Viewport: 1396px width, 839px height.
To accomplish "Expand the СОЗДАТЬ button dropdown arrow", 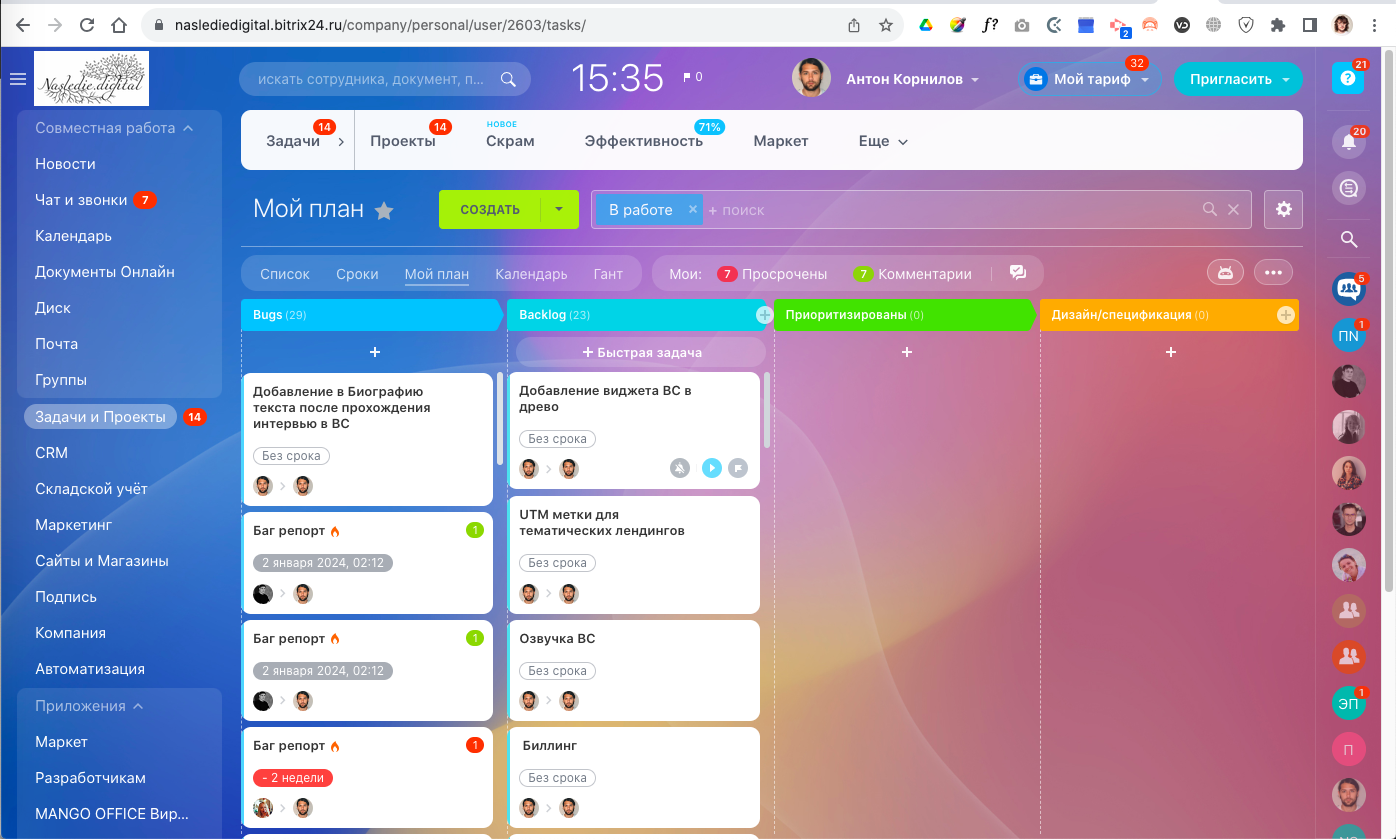I will coord(559,209).
